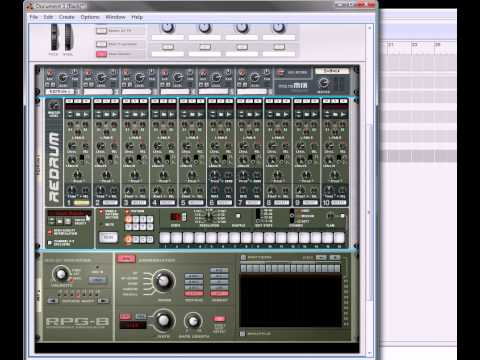Click mixer channel 1 level knob
The image size is (480, 360).
coord(63,78)
